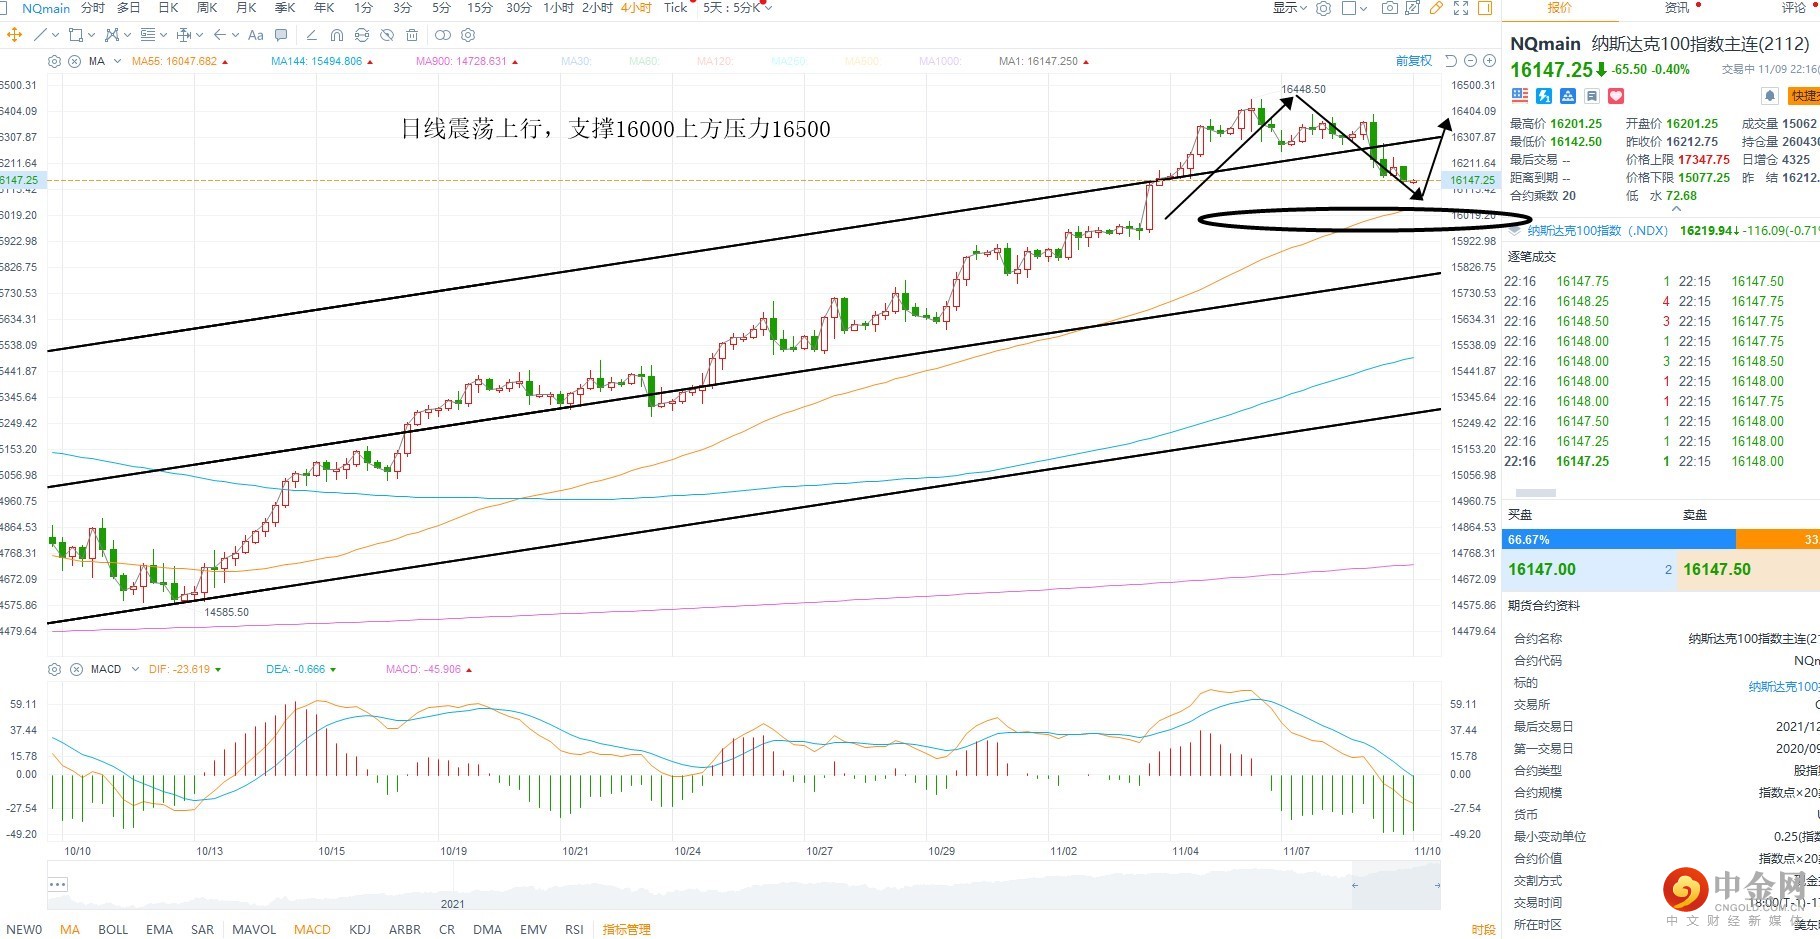1820x939 pixels.
Task: Open 指标管理 indicator management
Action: [x=627, y=929]
